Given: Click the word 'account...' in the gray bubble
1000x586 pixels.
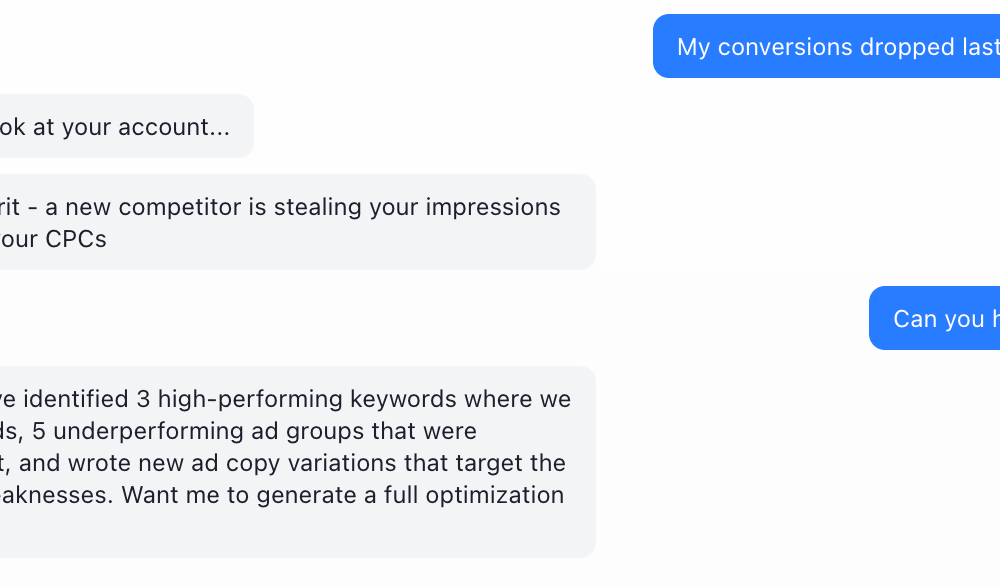Looking at the screenshot, I should pos(174,127).
